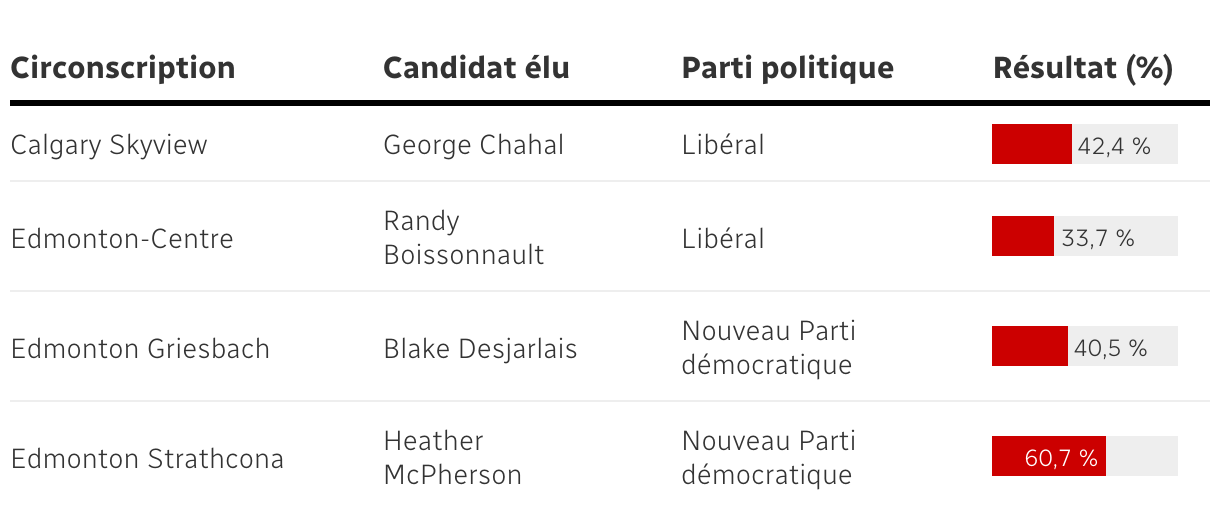Click the Candidat élu column header
The height and width of the screenshot is (520, 1220).
(x=476, y=68)
